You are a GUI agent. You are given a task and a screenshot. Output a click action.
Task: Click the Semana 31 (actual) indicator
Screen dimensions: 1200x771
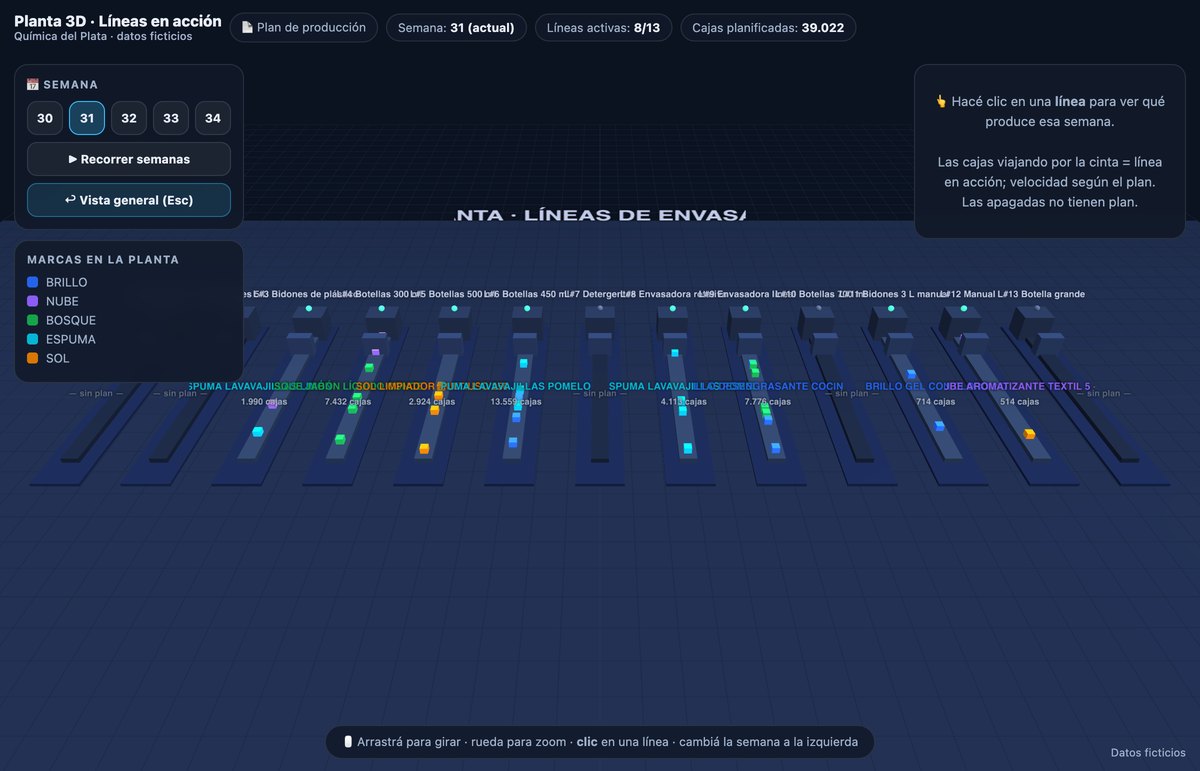[x=456, y=27]
